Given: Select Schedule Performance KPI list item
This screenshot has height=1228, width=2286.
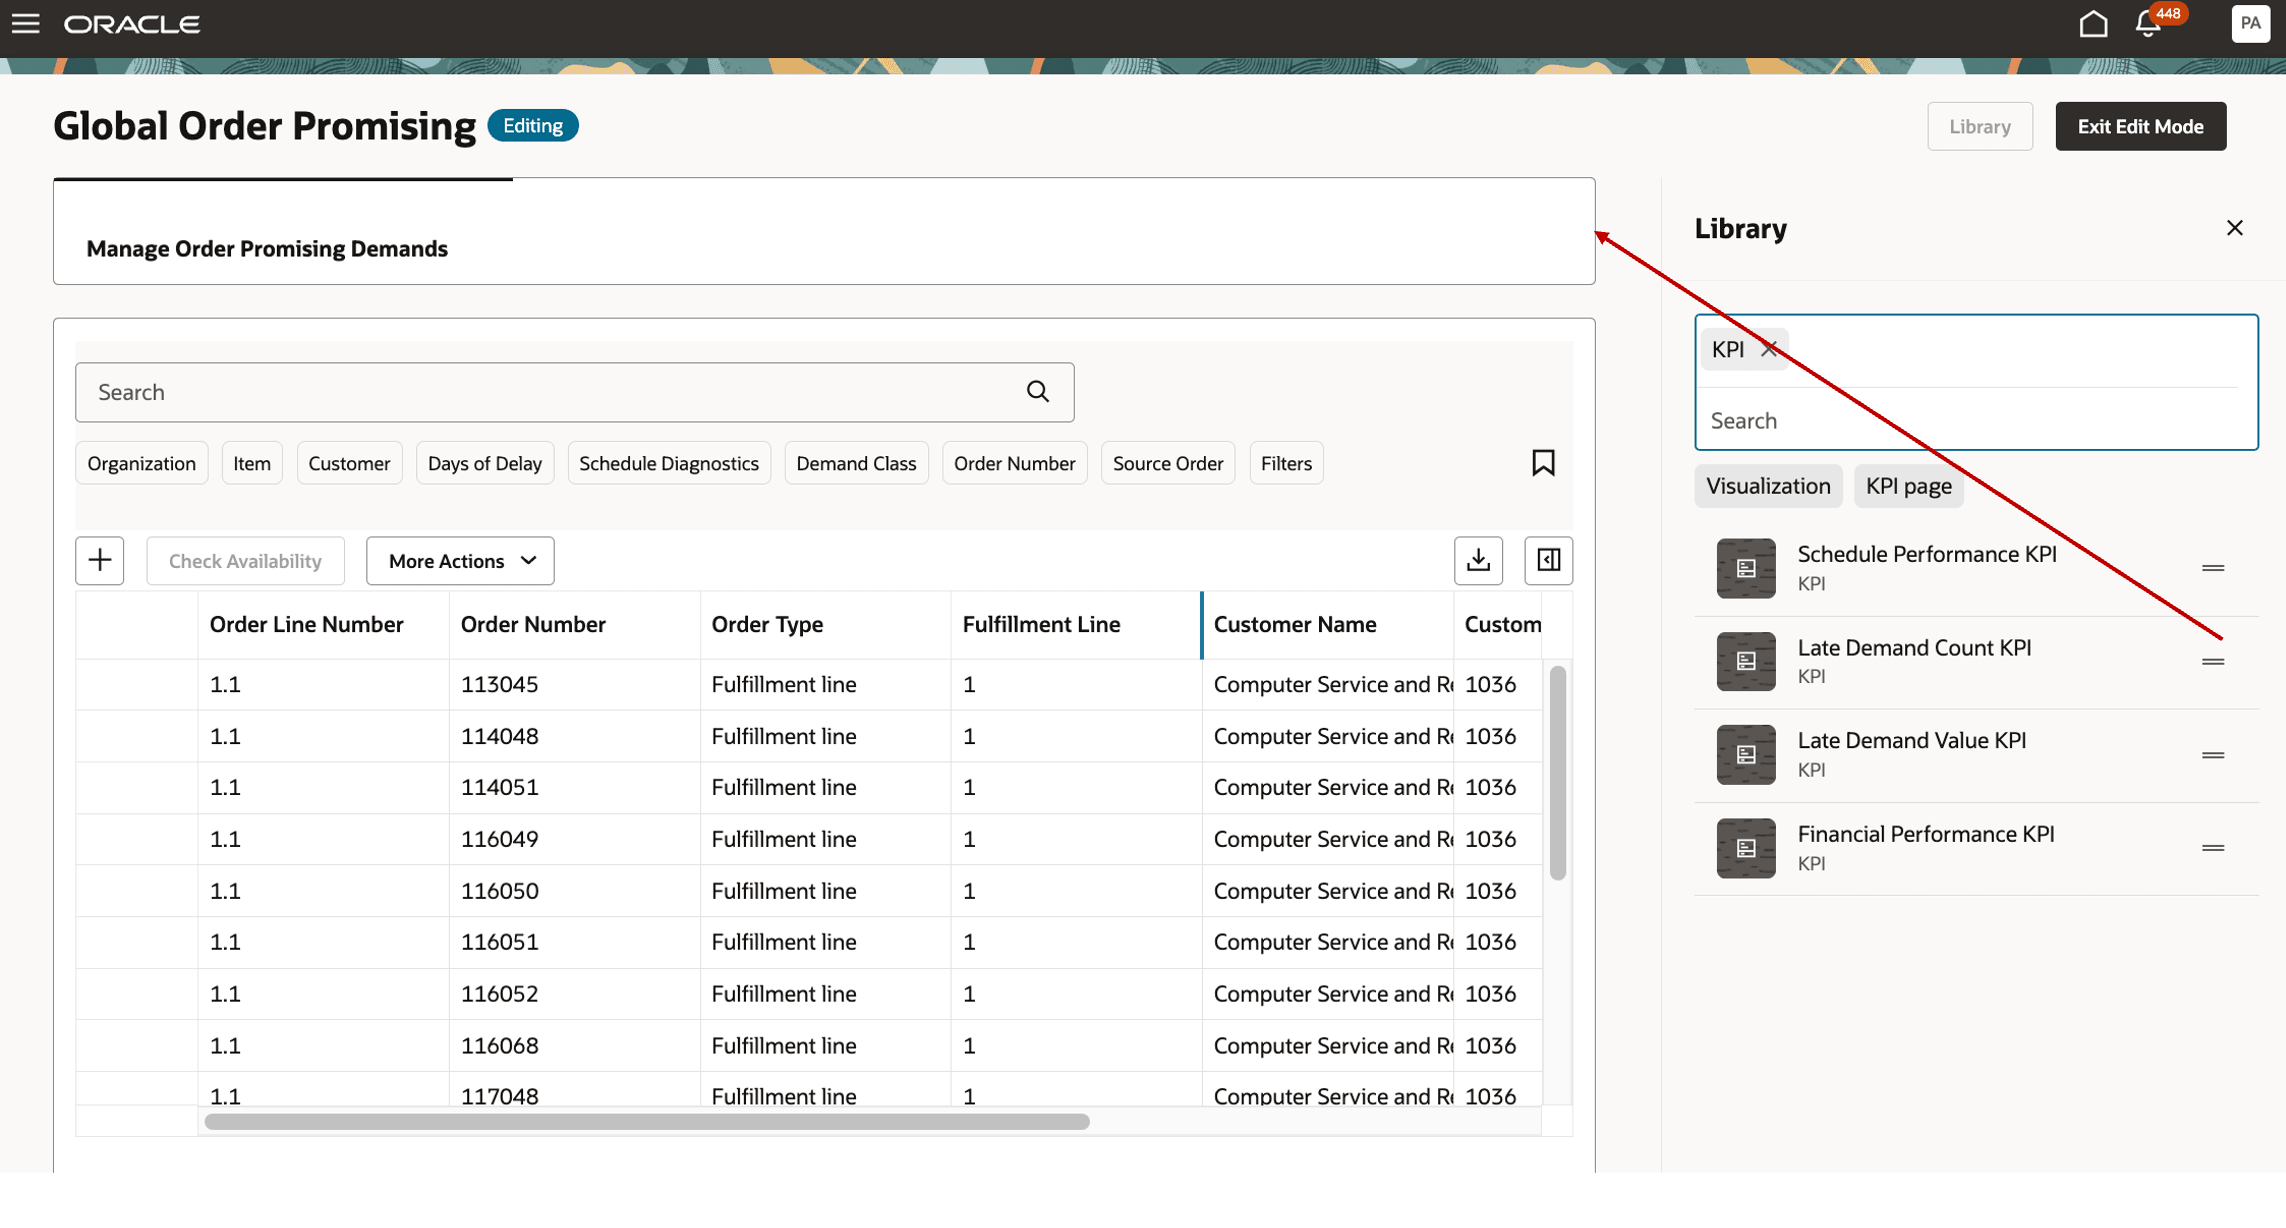Looking at the screenshot, I should (1976, 568).
